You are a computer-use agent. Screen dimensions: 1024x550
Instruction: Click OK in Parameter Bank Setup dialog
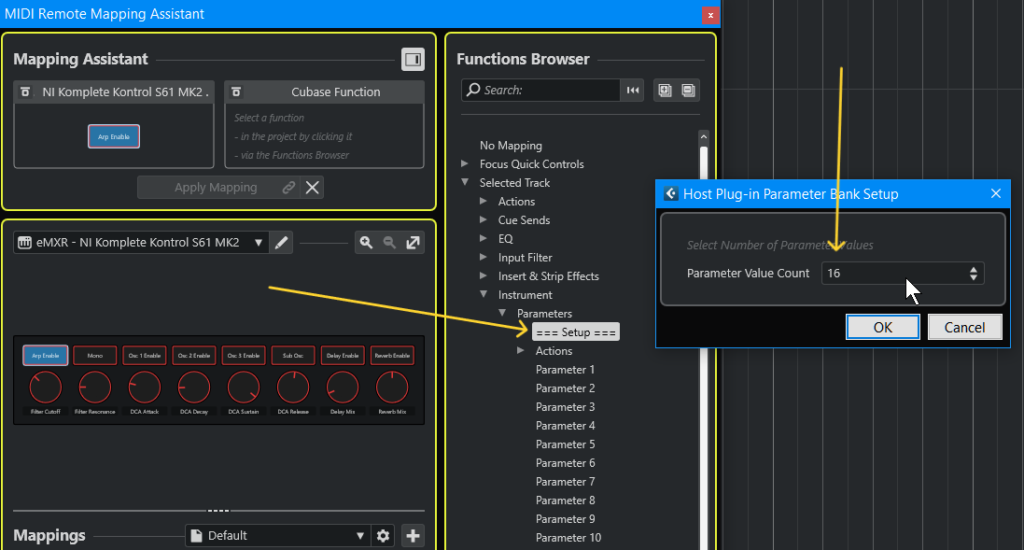(x=882, y=327)
